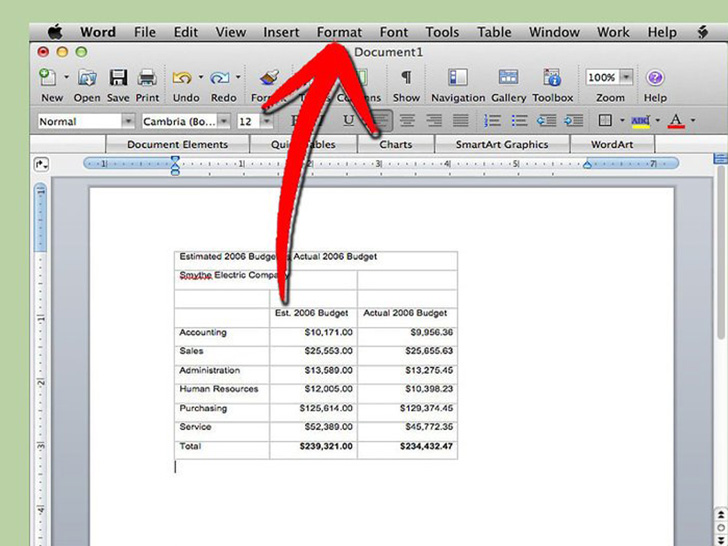Open the Navigation pane
Screen dimensions: 728x546
(x=458, y=77)
